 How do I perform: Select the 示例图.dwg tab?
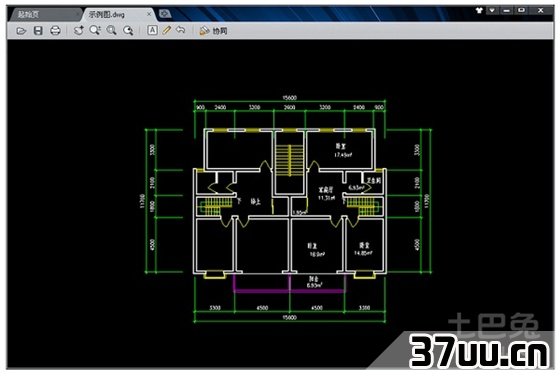point(106,15)
